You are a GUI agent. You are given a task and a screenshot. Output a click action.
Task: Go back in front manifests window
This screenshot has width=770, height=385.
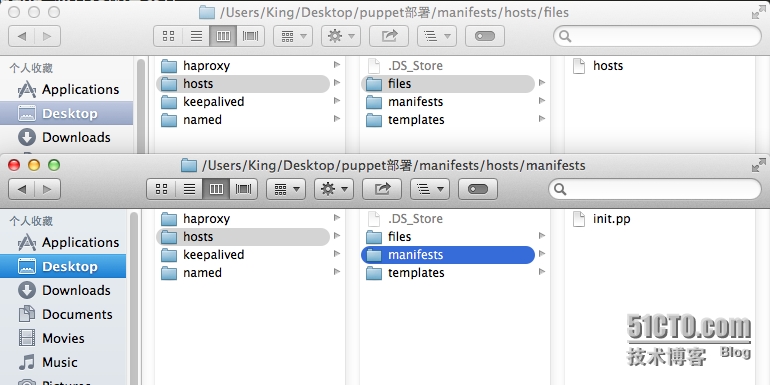coord(22,189)
